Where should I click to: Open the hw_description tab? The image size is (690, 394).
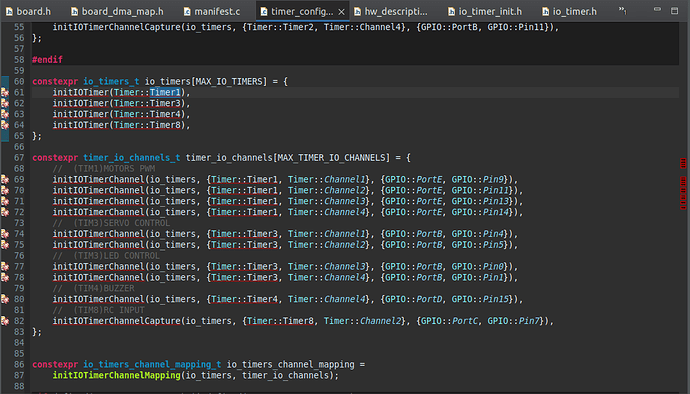click(x=391, y=11)
